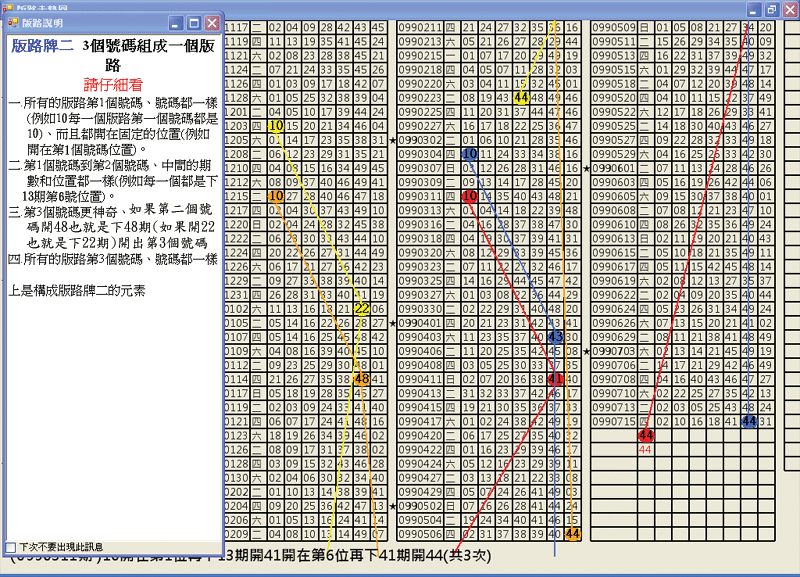Select draw period 0990401
Viewport: 800px width, 577px height.
pos(420,323)
